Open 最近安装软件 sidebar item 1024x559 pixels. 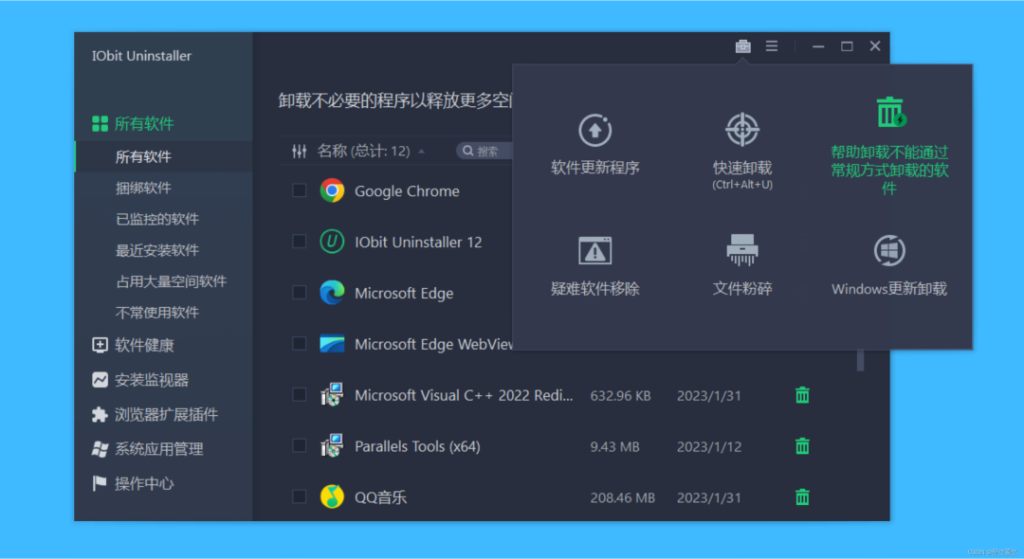tap(157, 250)
